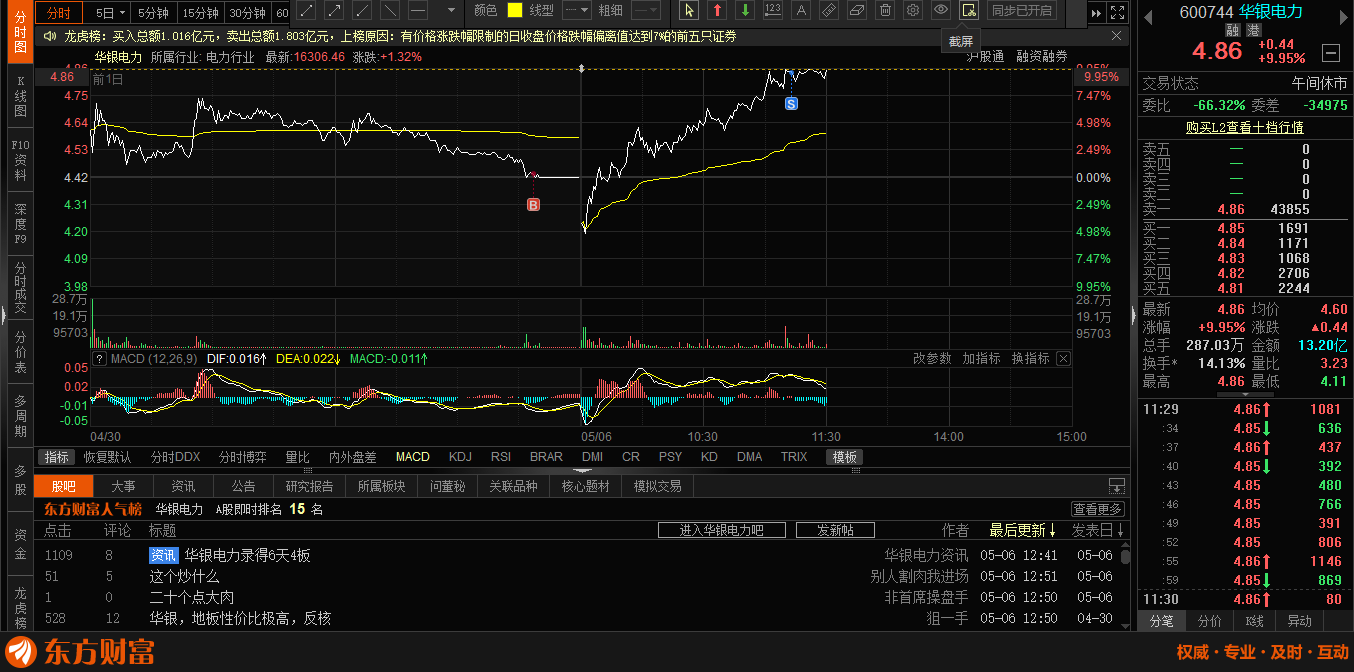Open more drawing tools dropdown arrow
Screen dimensions: 1354x672
click(451, 11)
